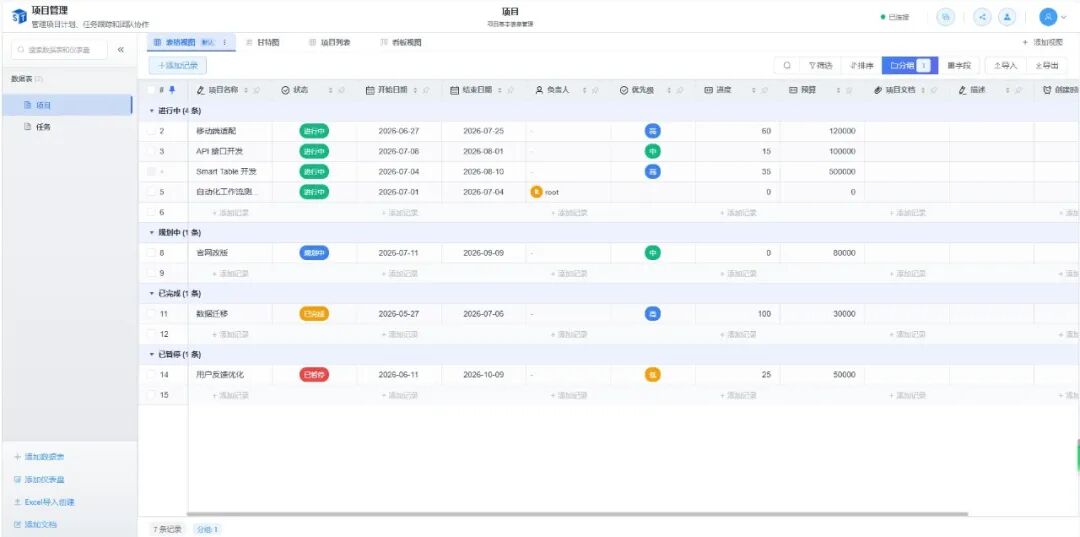Collapse the left sidebar with double chevron
Viewport: 1080px width, 537px height.
tap(121, 50)
